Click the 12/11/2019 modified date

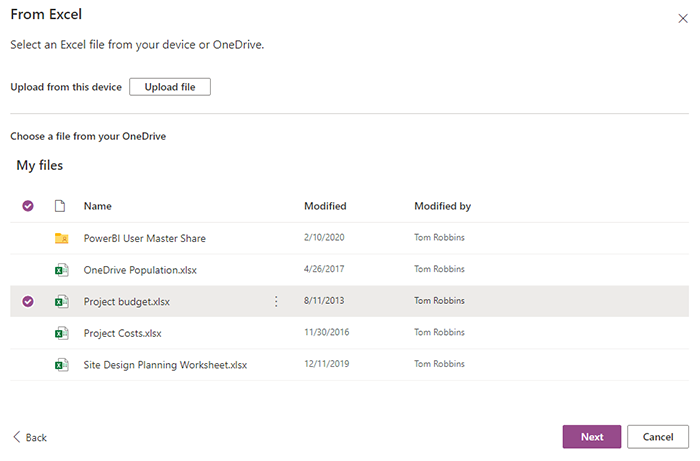[x=327, y=364]
